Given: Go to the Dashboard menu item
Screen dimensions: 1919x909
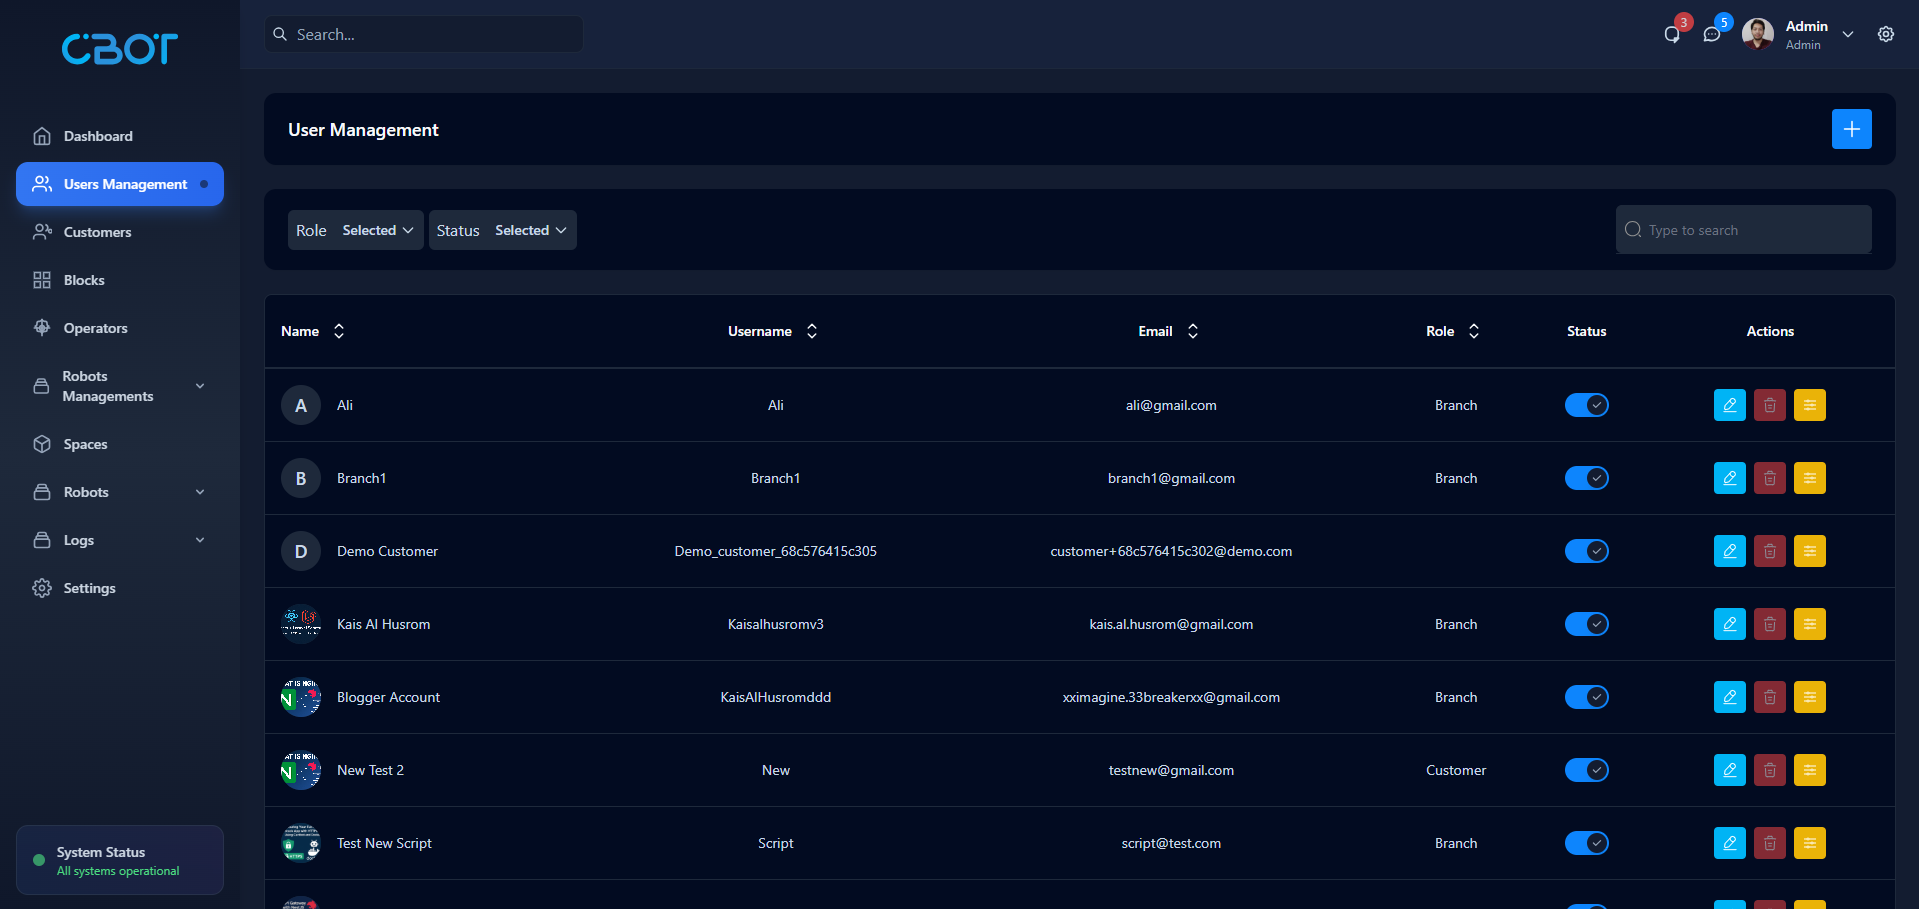Looking at the screenshot, I should [97, 136].
